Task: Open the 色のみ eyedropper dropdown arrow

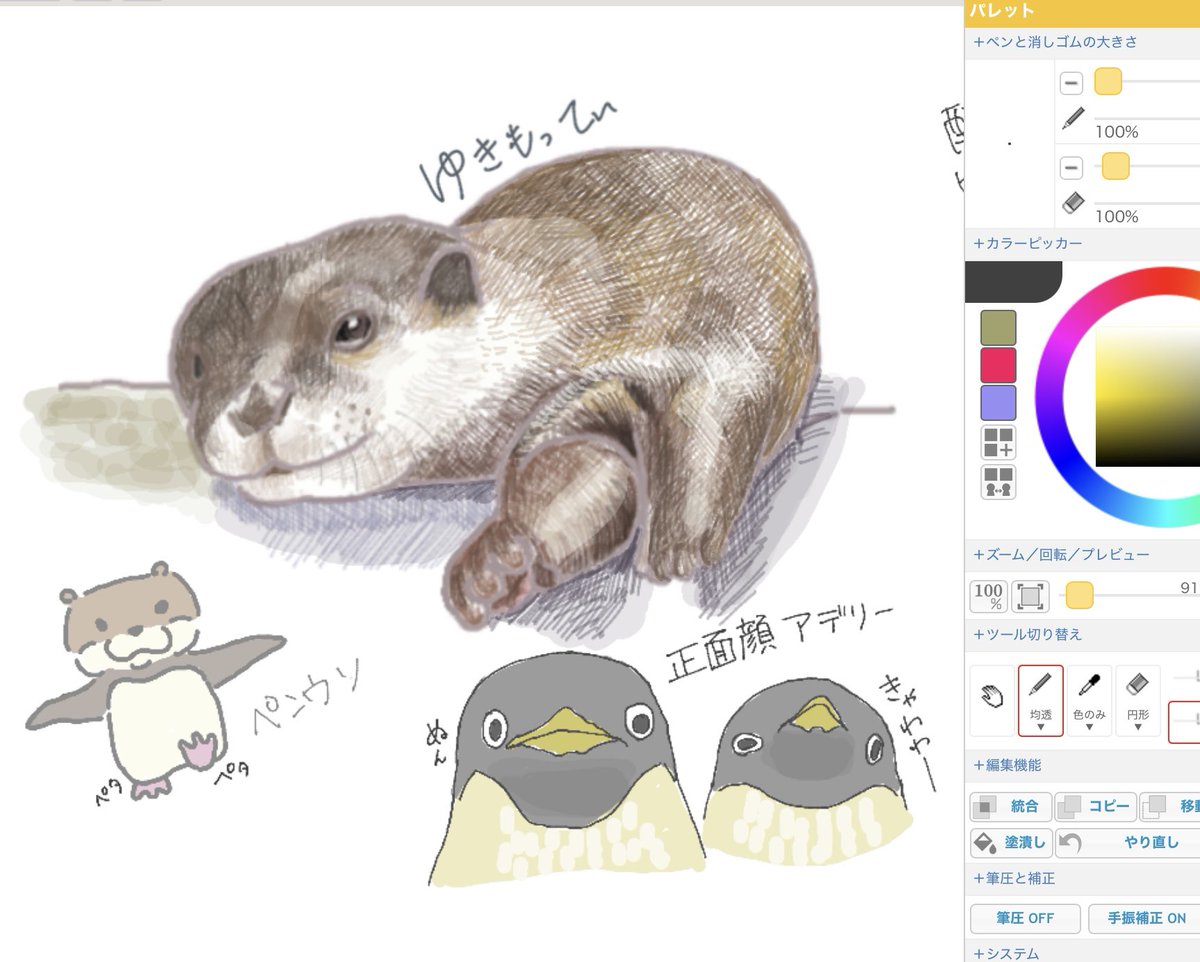Action: pos(1089,728)
